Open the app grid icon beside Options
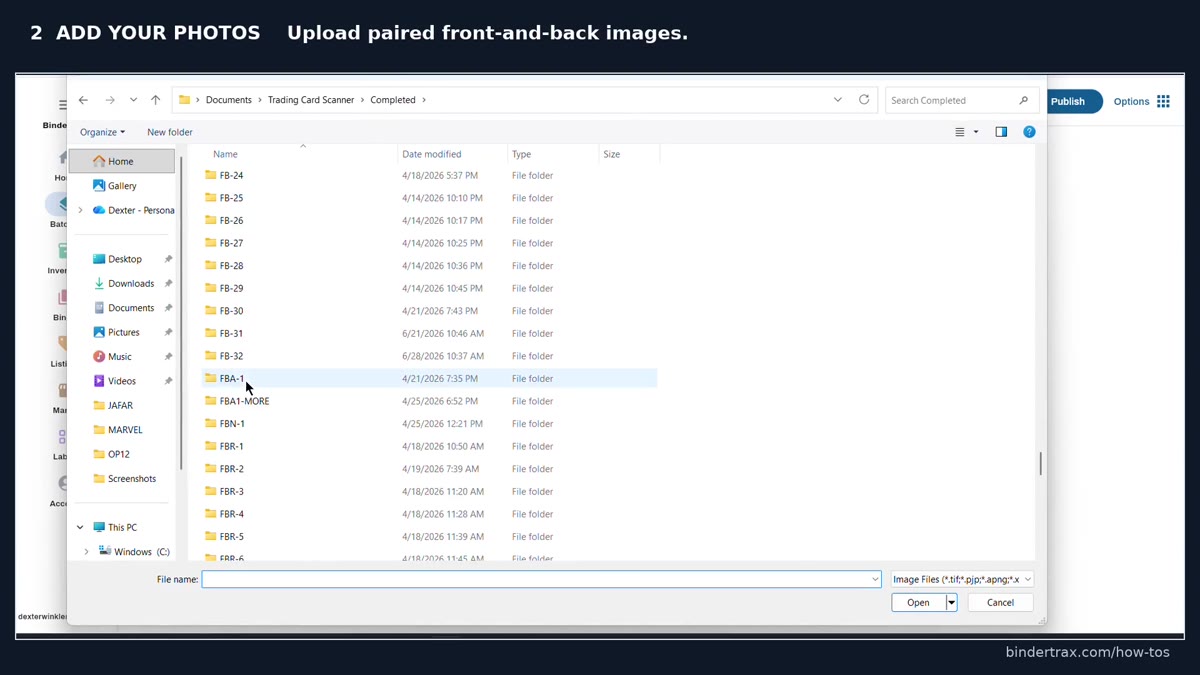 click(1163, 101)
